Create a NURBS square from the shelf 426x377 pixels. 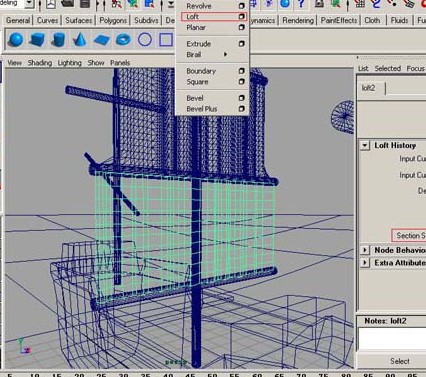click(166, 40)
